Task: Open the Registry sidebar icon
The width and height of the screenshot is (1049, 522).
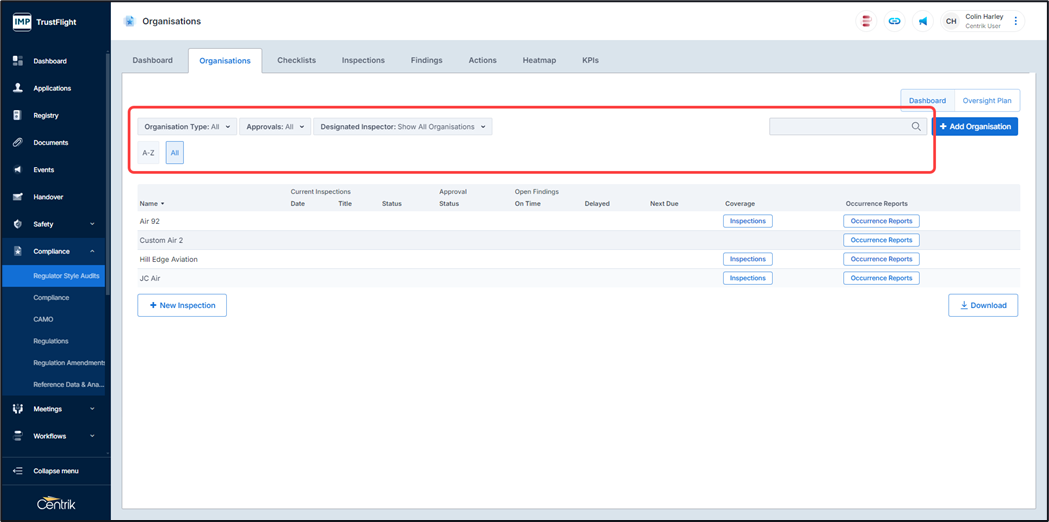Action: tap(18, 115)
